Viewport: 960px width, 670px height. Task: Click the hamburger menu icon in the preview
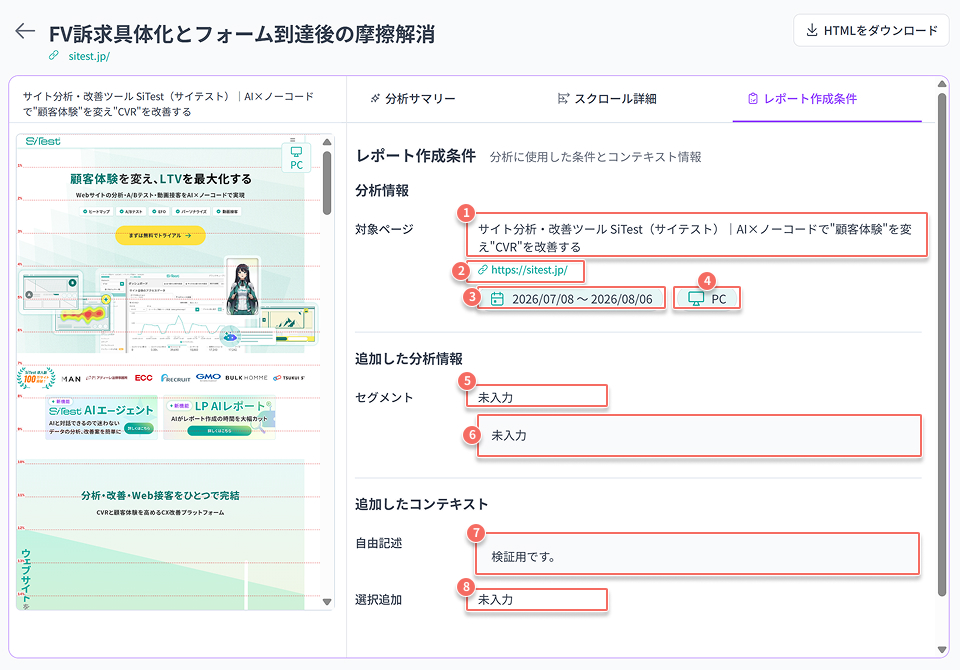[x=293, y=140]
